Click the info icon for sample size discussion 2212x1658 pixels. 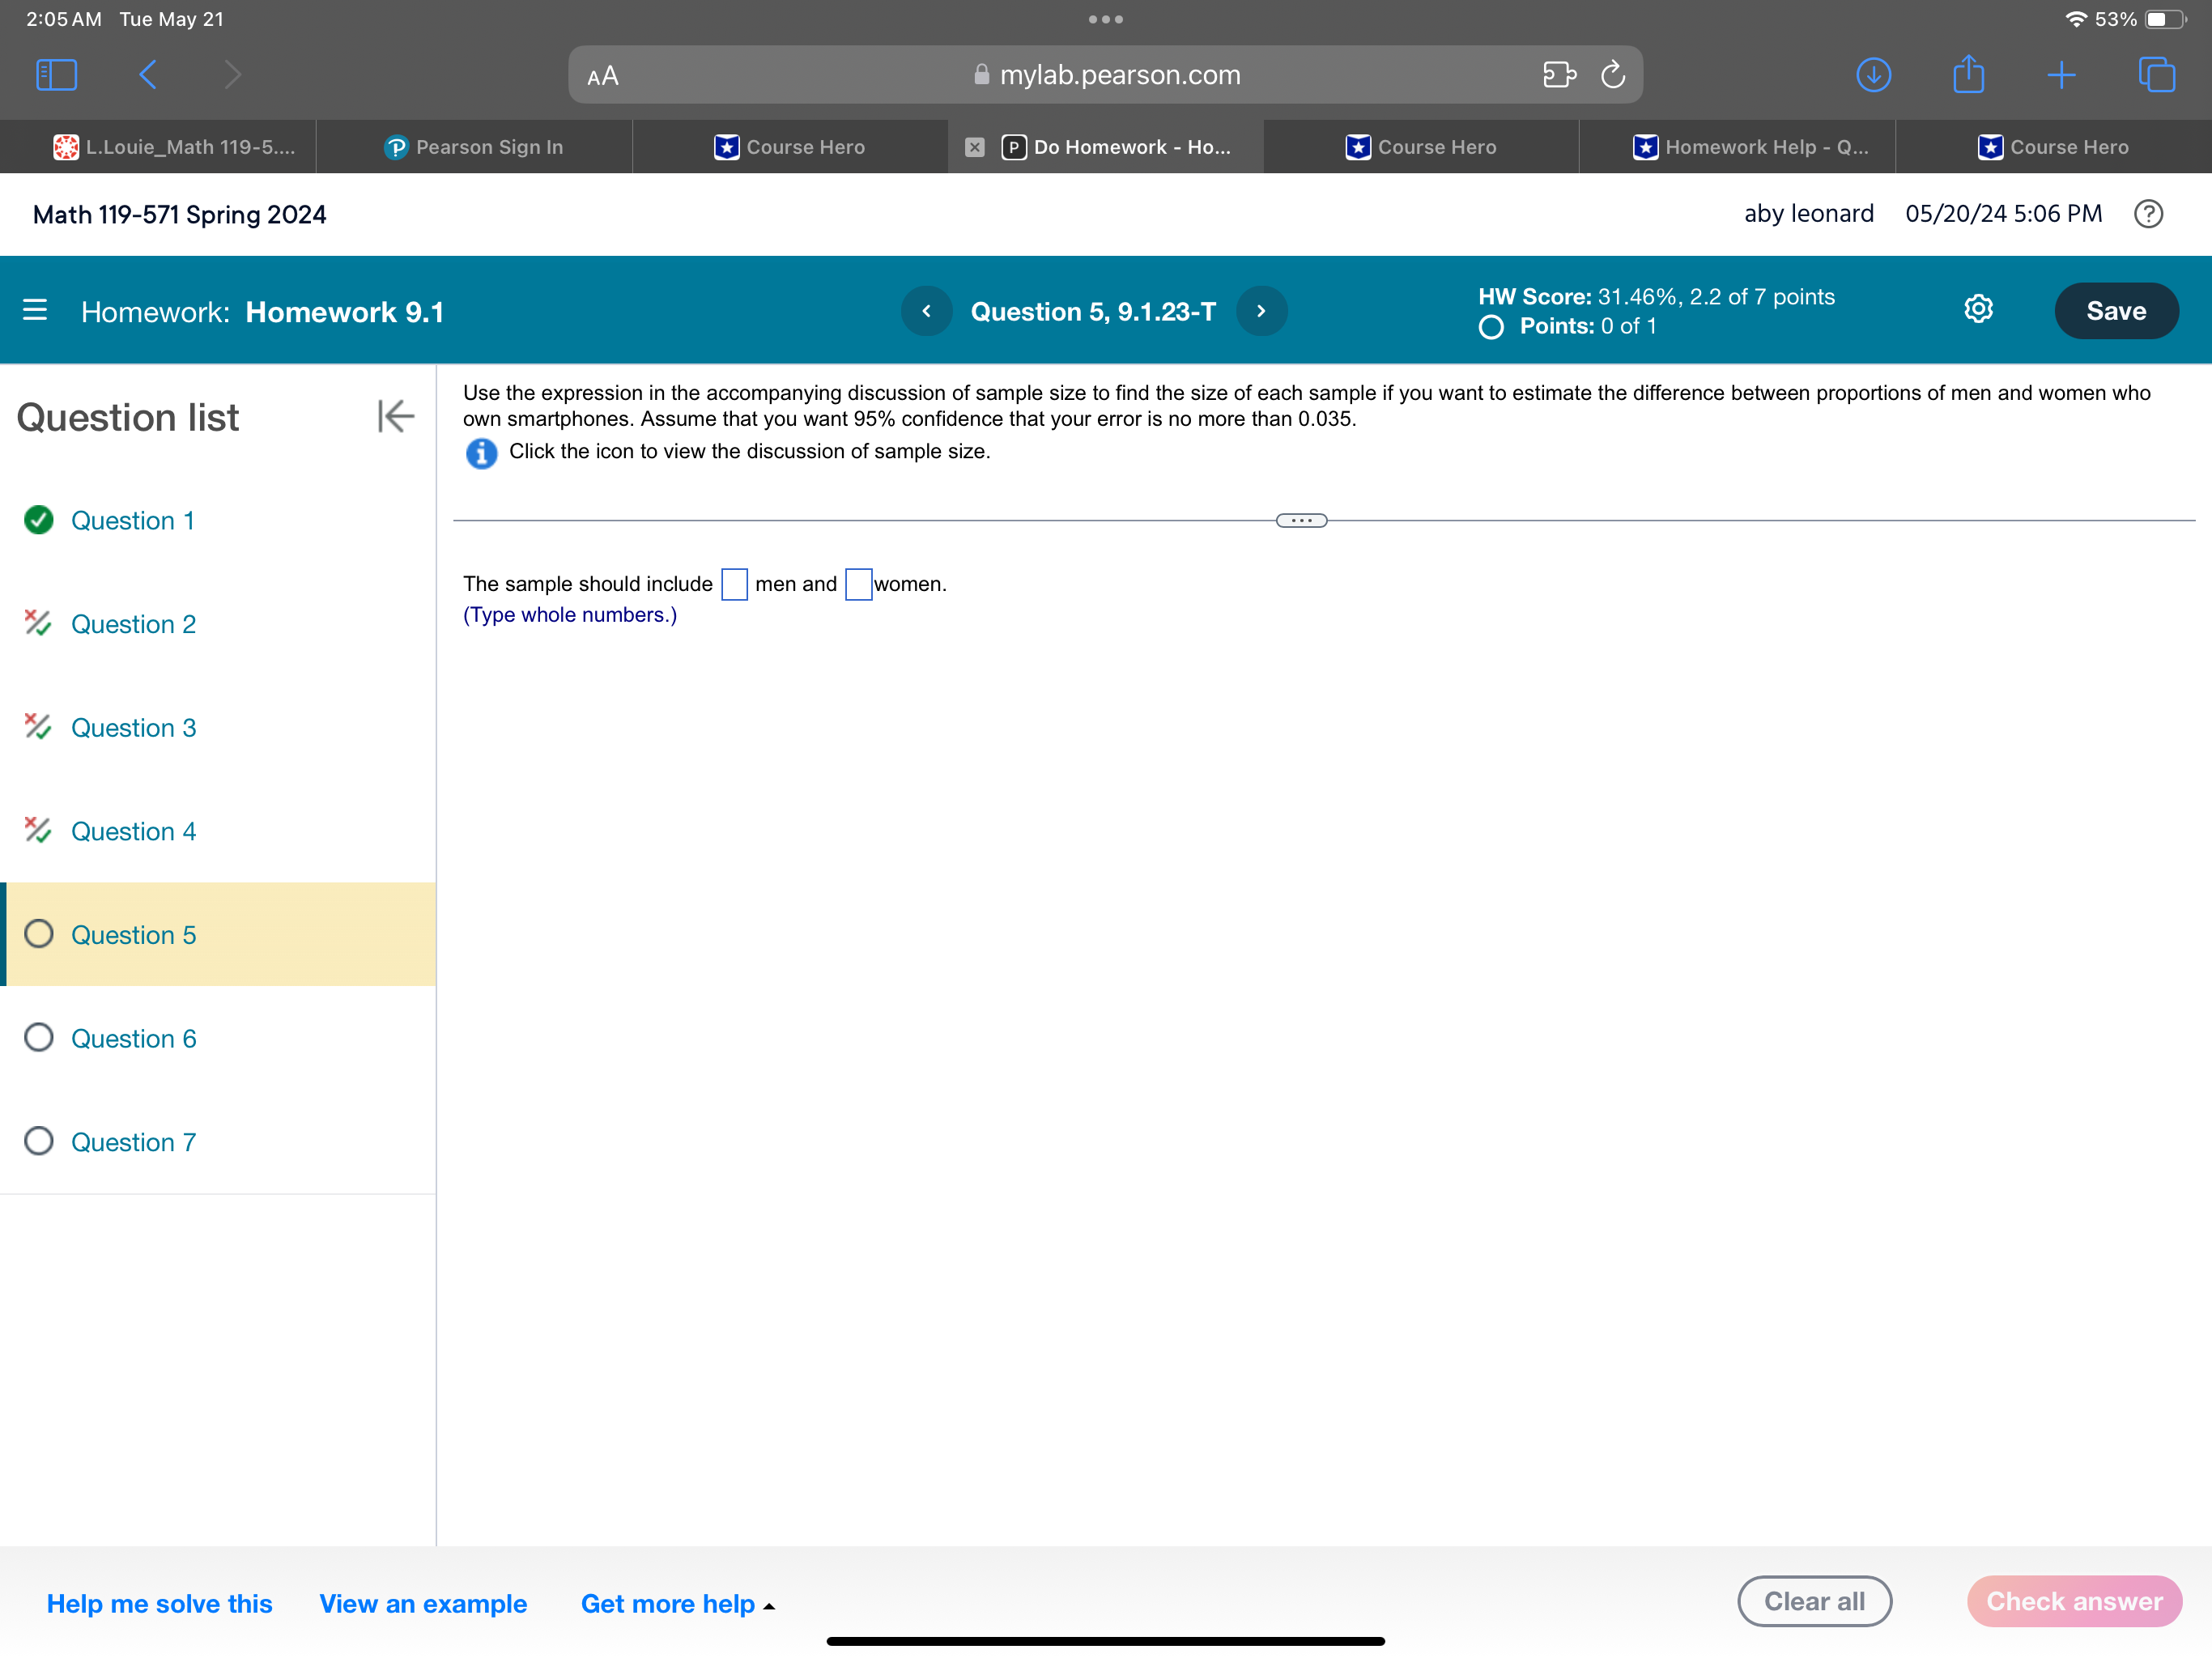(x=481, y=451)
